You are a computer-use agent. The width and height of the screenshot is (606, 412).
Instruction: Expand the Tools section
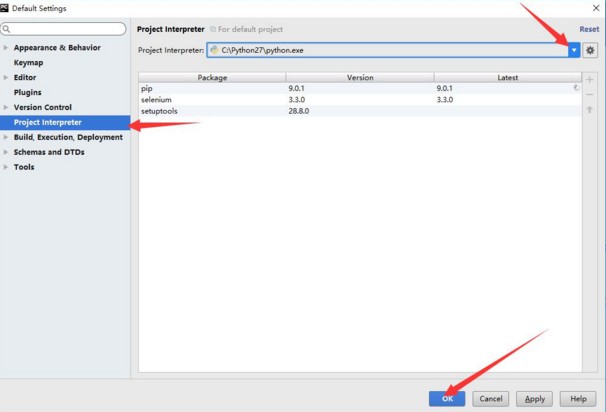tap(5, 167)
